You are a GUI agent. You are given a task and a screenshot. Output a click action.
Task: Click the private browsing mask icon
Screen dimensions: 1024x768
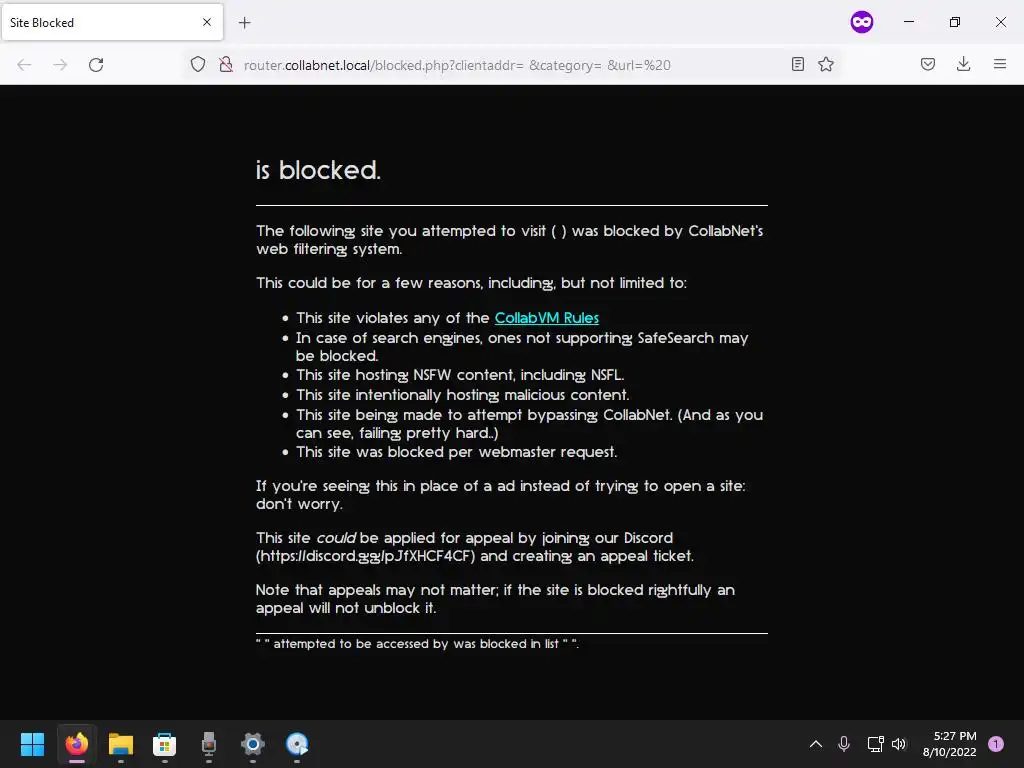(861, 22)
